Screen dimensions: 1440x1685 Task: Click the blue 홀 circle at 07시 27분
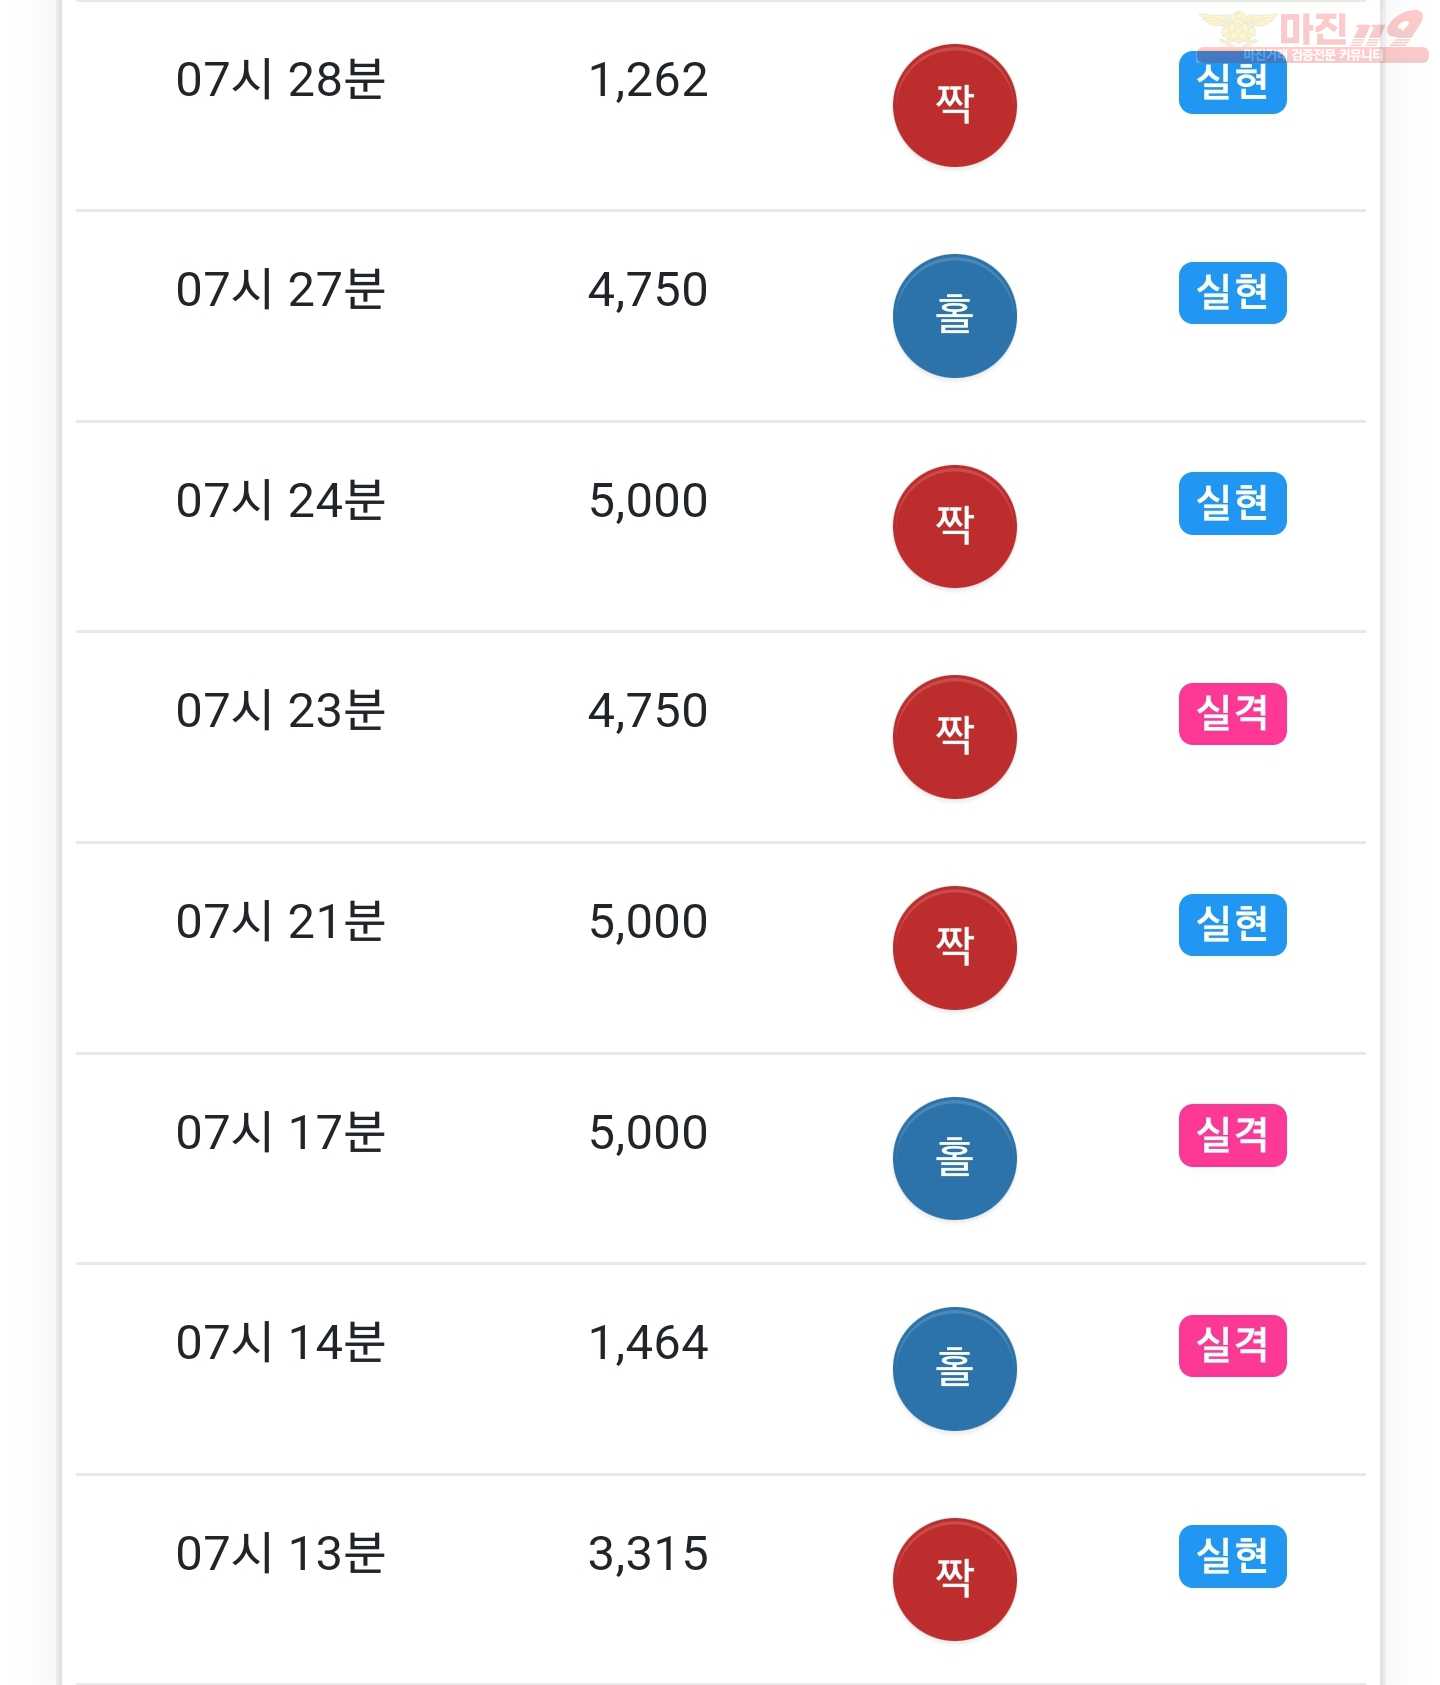coord(954,316)
